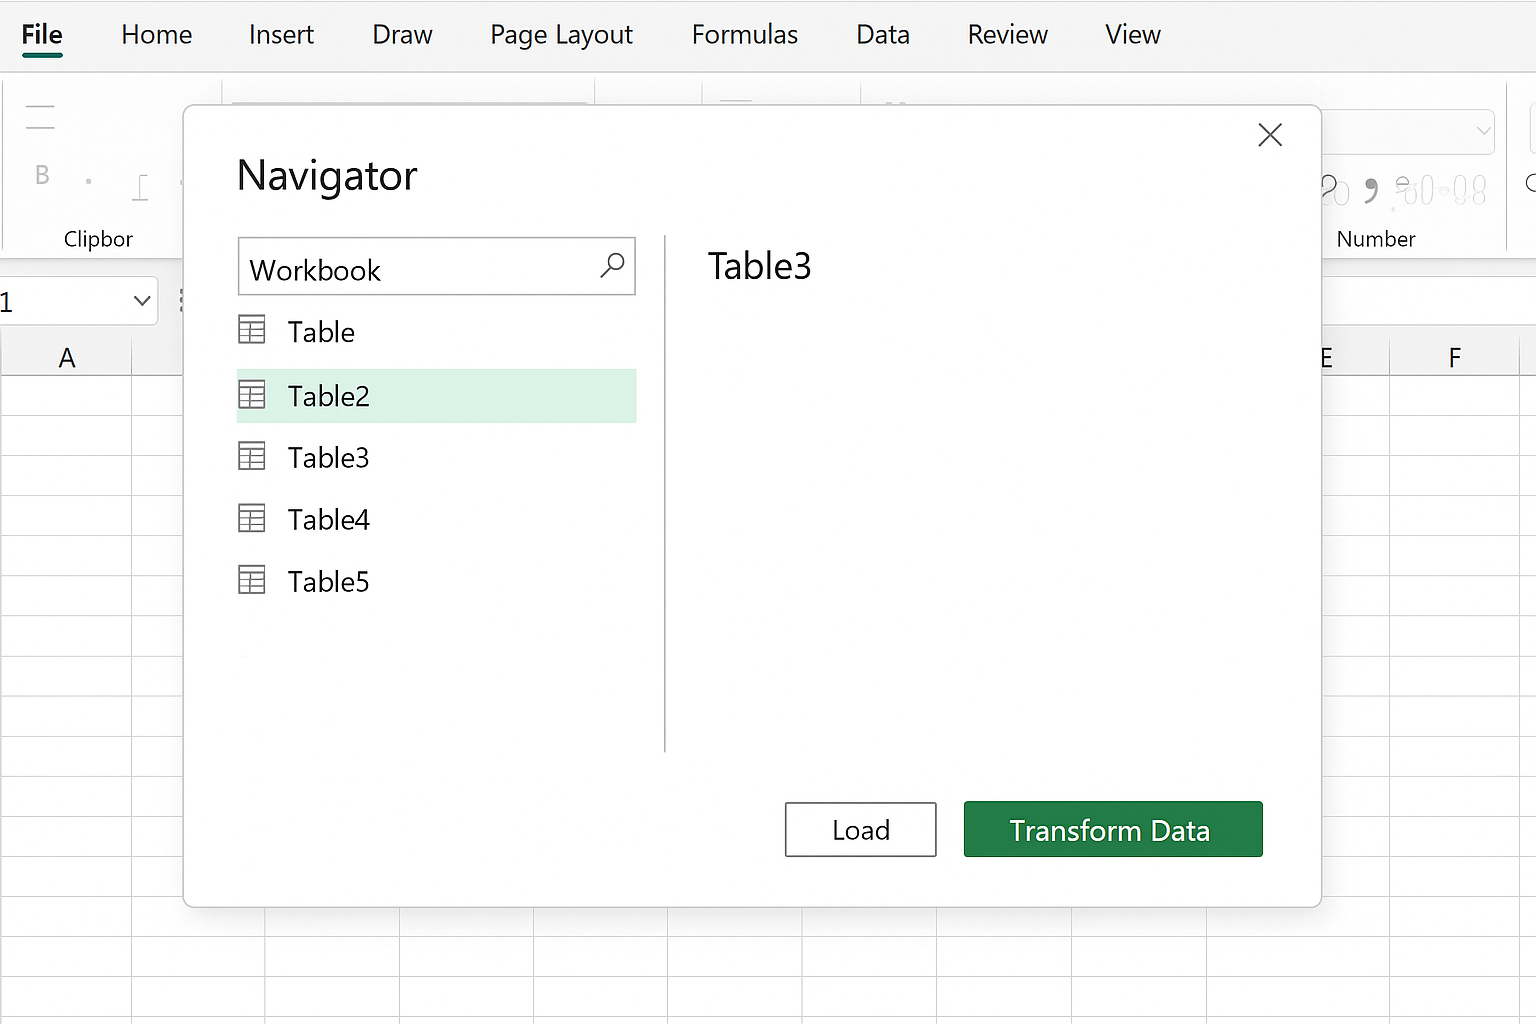The image size is (1536, 1024).
Task: Click the Navigator dialog title
Action: click(327, 176)
